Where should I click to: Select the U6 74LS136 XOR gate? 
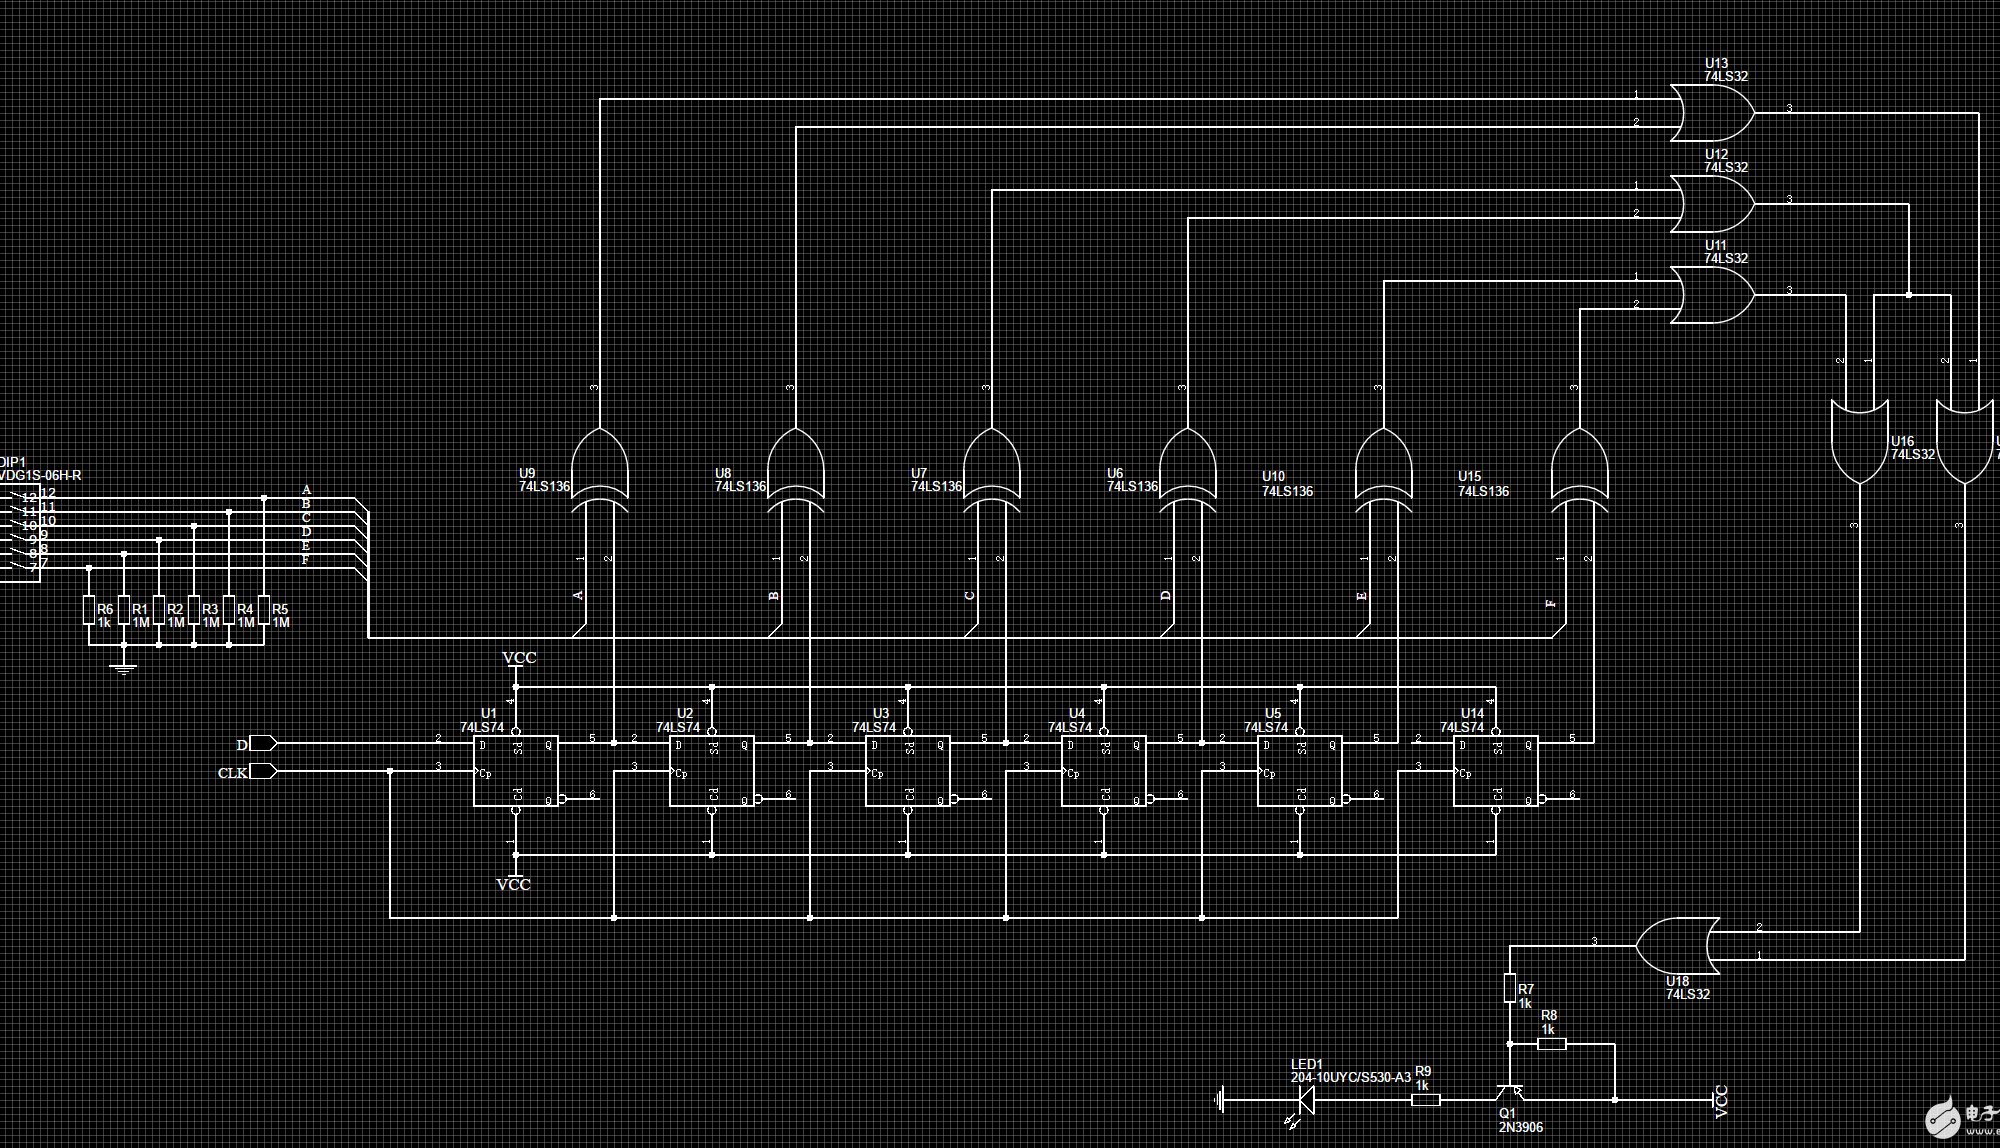click(1187, 470)
